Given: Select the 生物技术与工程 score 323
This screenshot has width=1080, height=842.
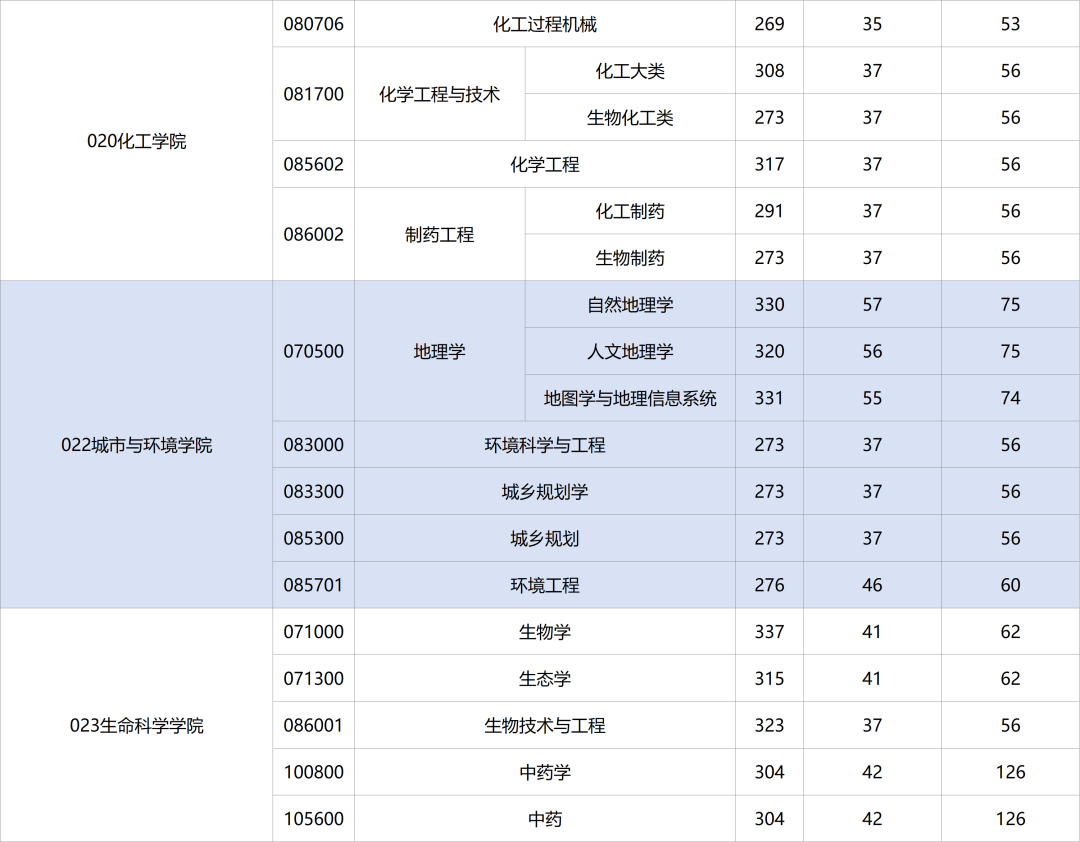Looking at the screenshot, I should coord(769,725).
